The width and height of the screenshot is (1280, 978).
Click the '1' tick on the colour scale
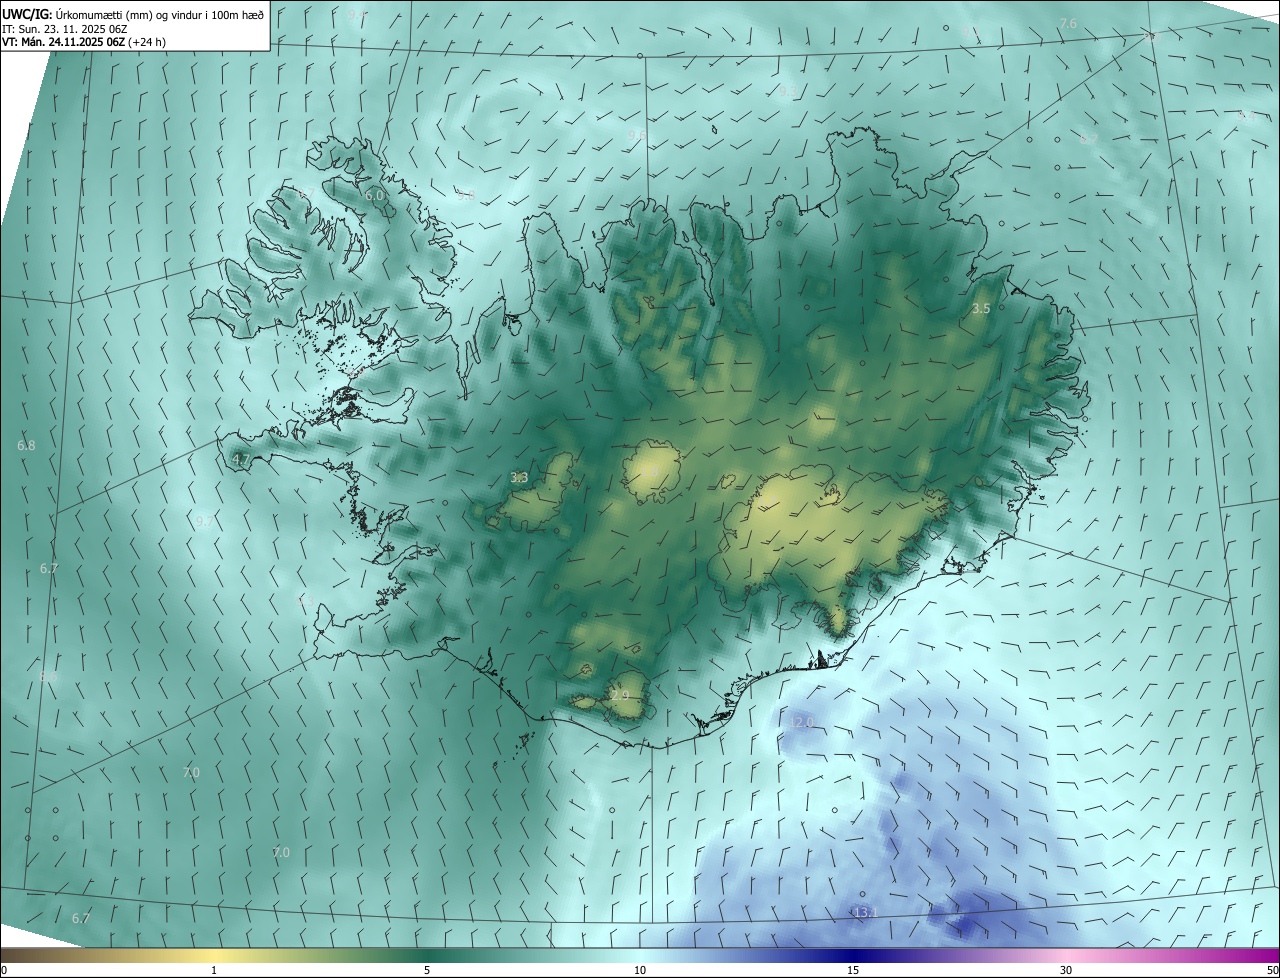[x=214, y=970]
